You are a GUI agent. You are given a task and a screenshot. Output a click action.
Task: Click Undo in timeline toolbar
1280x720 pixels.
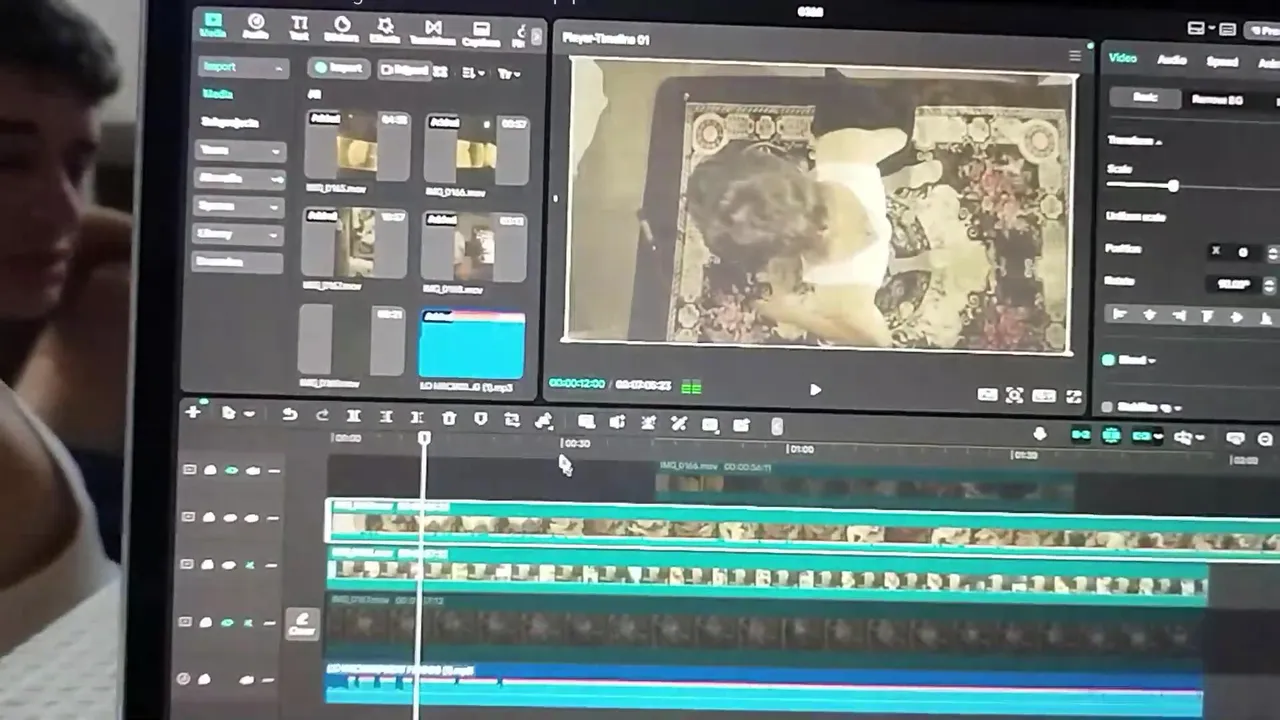tap(290, 415)
